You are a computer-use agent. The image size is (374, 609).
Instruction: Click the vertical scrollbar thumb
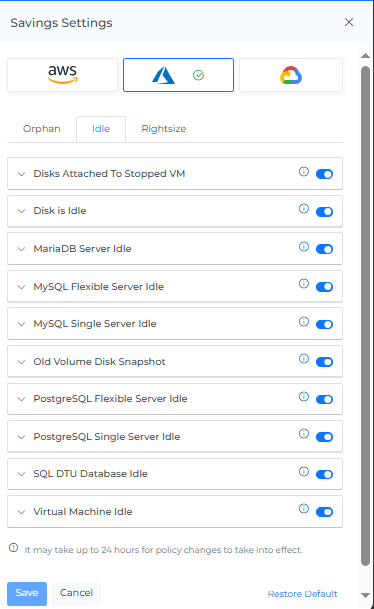pos(365,316)
